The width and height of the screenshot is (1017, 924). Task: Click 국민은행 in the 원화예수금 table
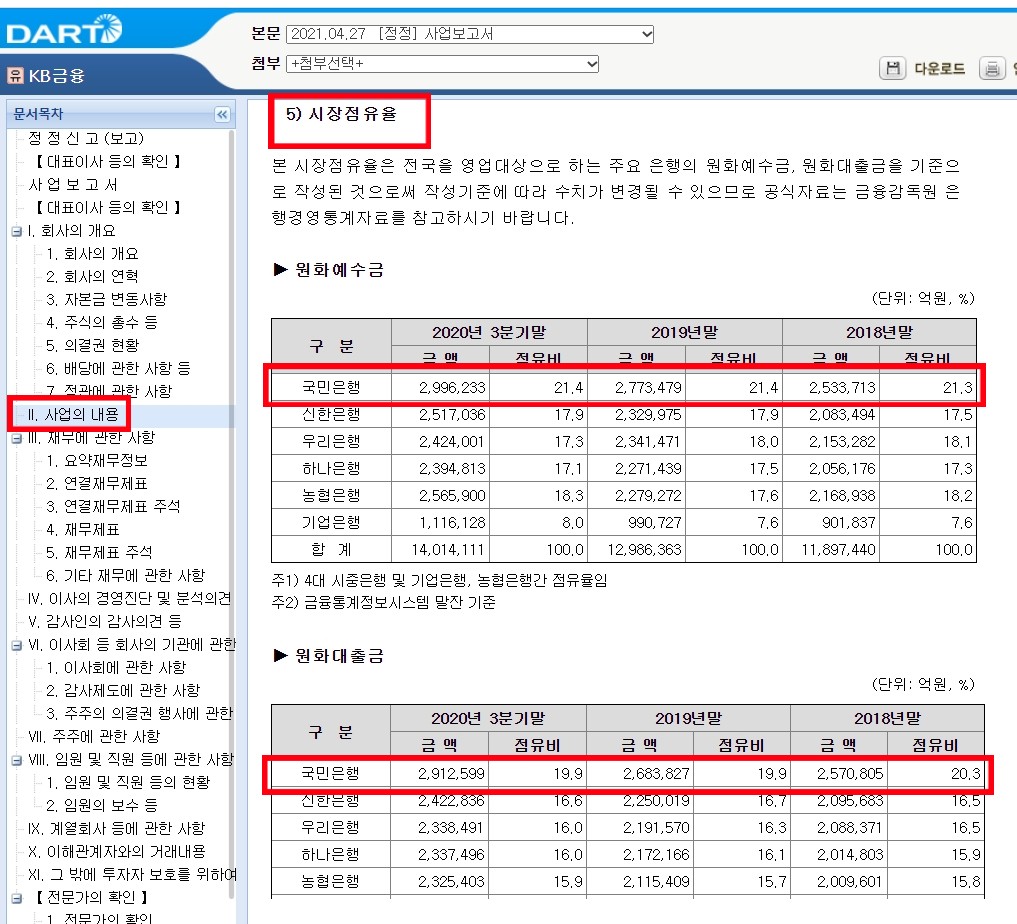(x=331, y=388)
